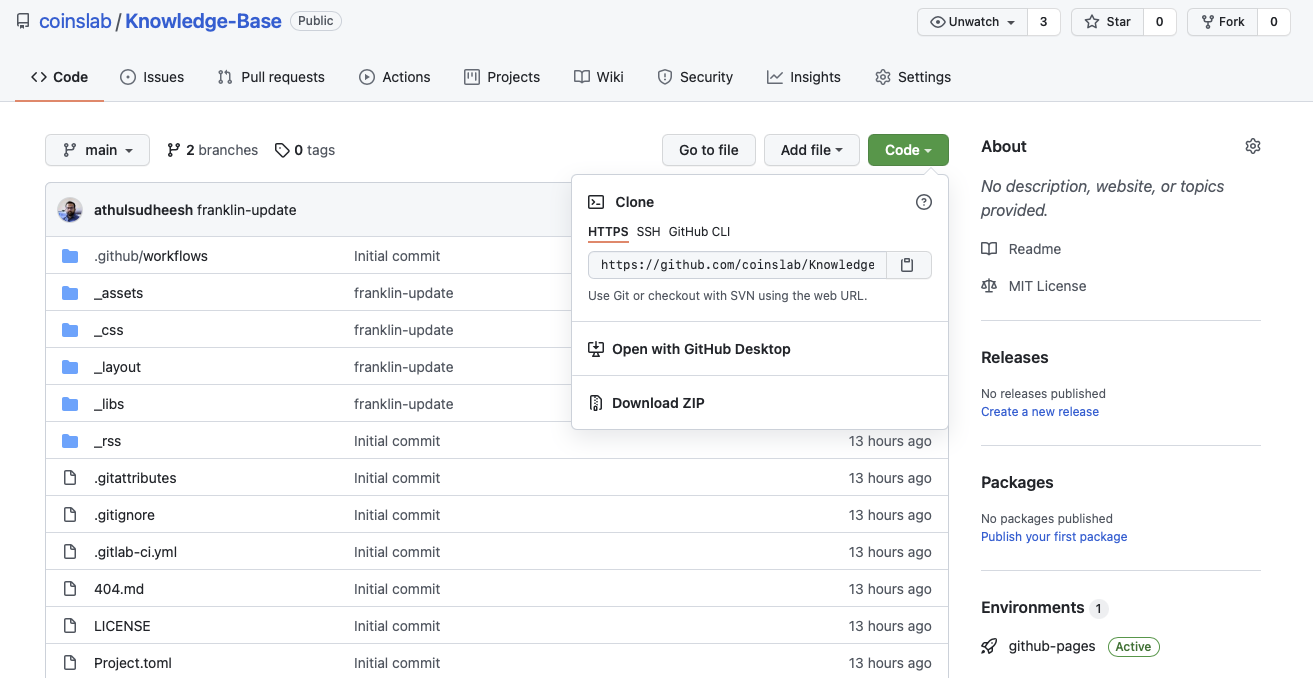Expand the Add file dropdown
This screenshot has height=678, width=1313.
point(811,150)
